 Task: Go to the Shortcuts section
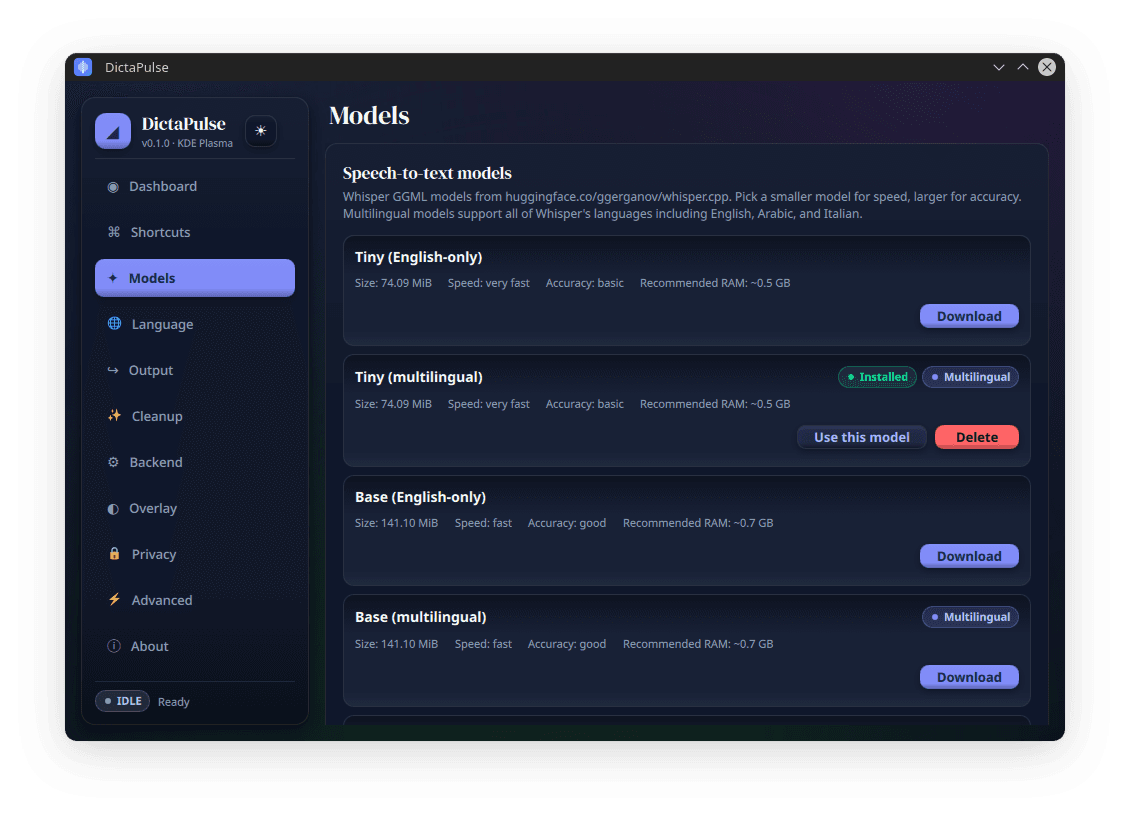[x=195, y=232]
